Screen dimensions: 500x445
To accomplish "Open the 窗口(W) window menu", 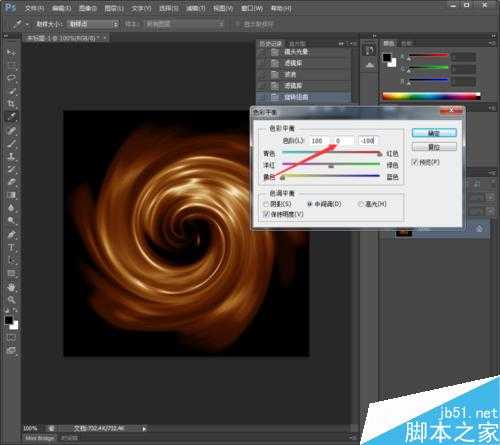I will pyautogui.click(x=252, y=8).
